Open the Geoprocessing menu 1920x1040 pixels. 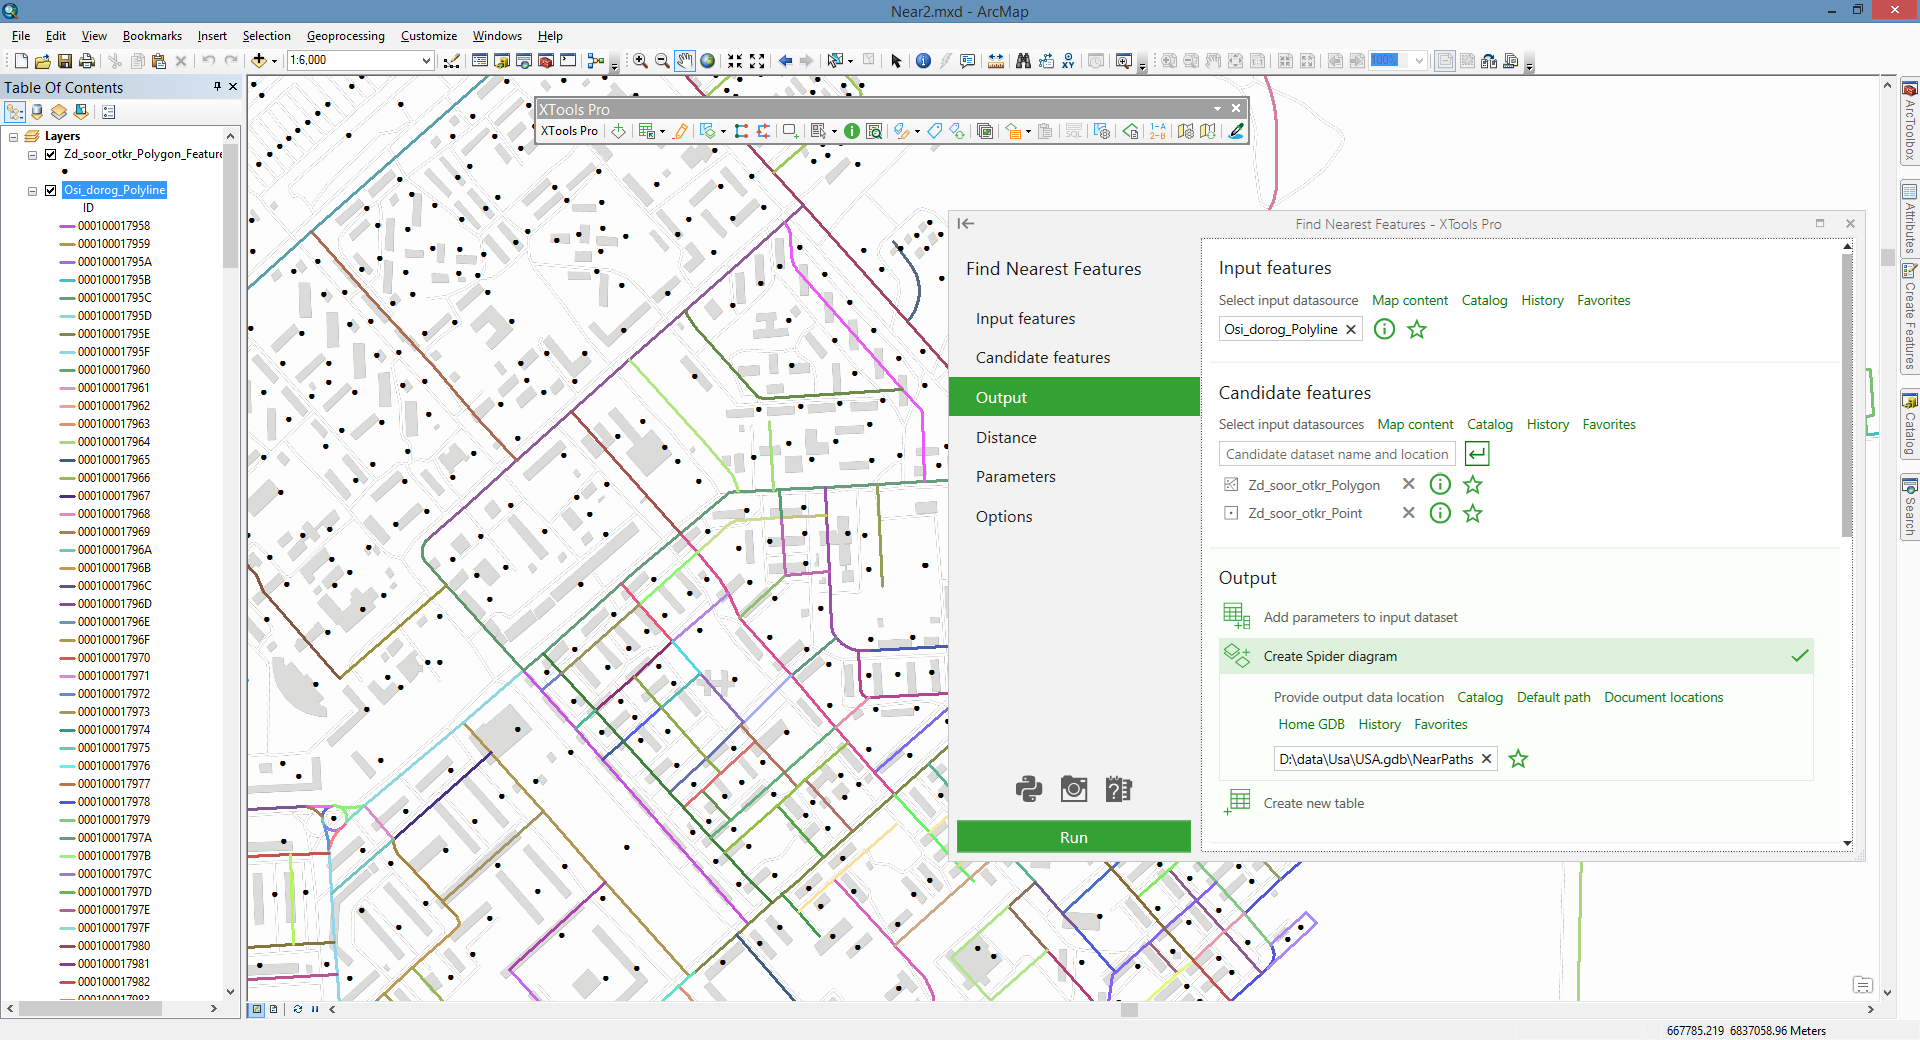(x=345, y=36)
